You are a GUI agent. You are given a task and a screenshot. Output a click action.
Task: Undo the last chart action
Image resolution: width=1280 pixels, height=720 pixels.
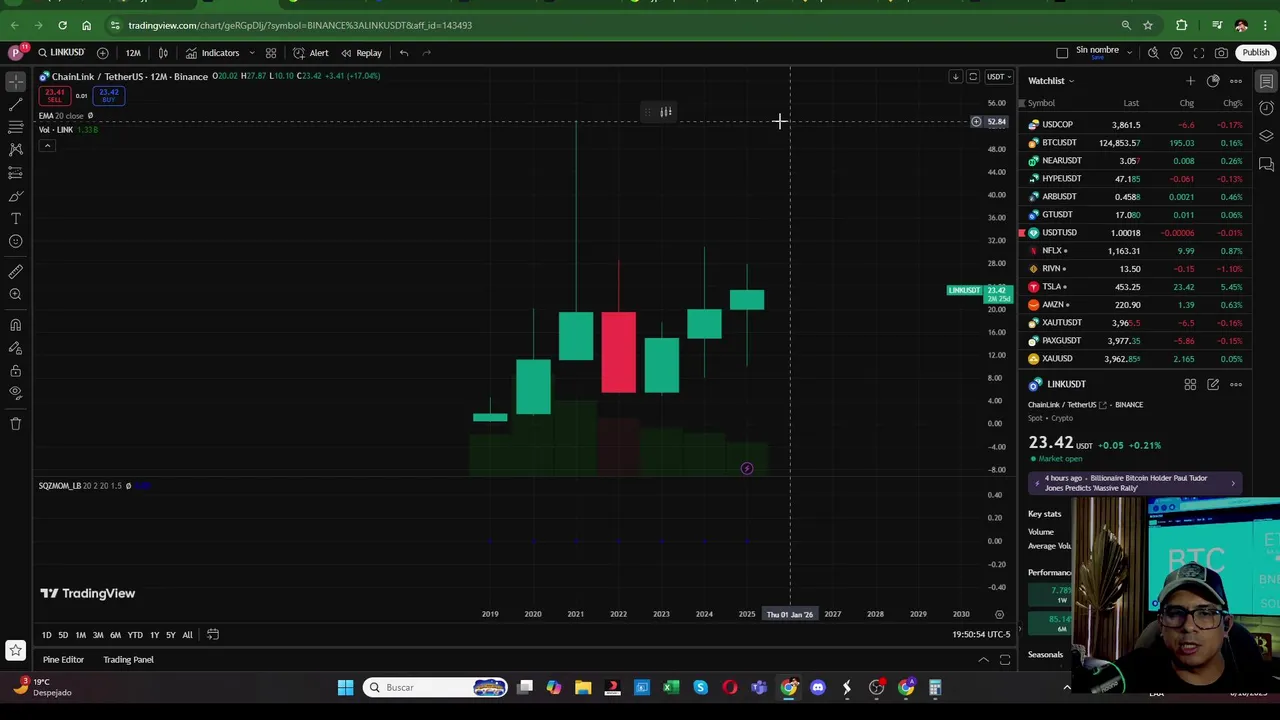point(404,52)
